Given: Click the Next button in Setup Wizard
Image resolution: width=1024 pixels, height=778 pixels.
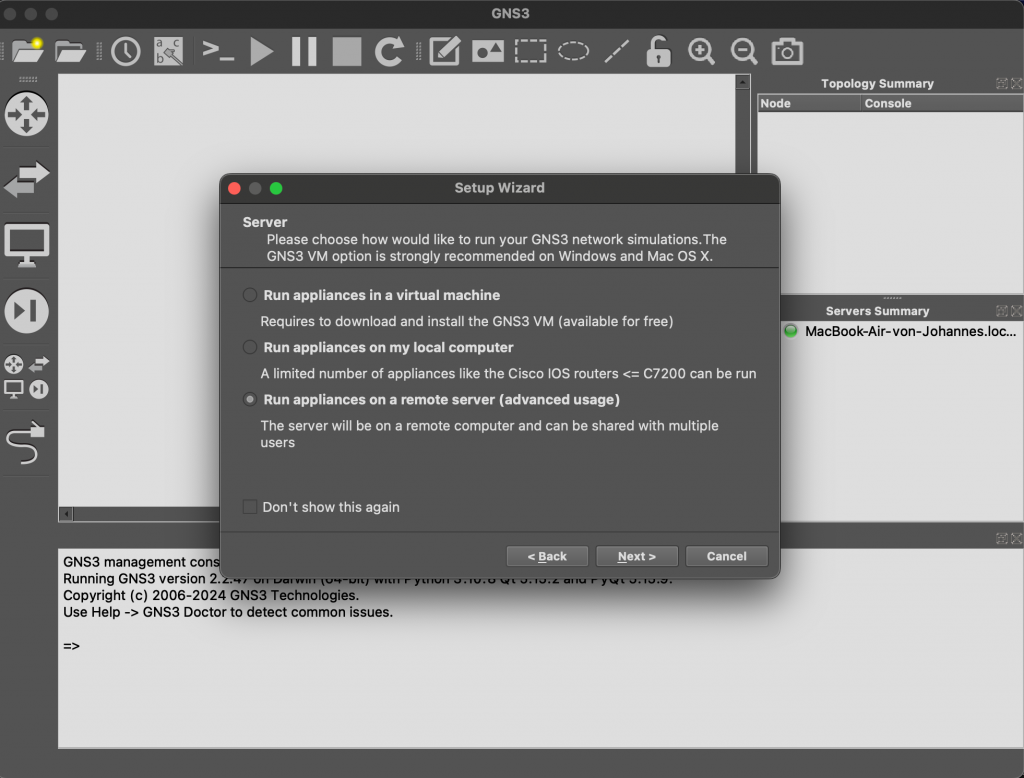Looking at the screenshot, I should pos(637,557).
